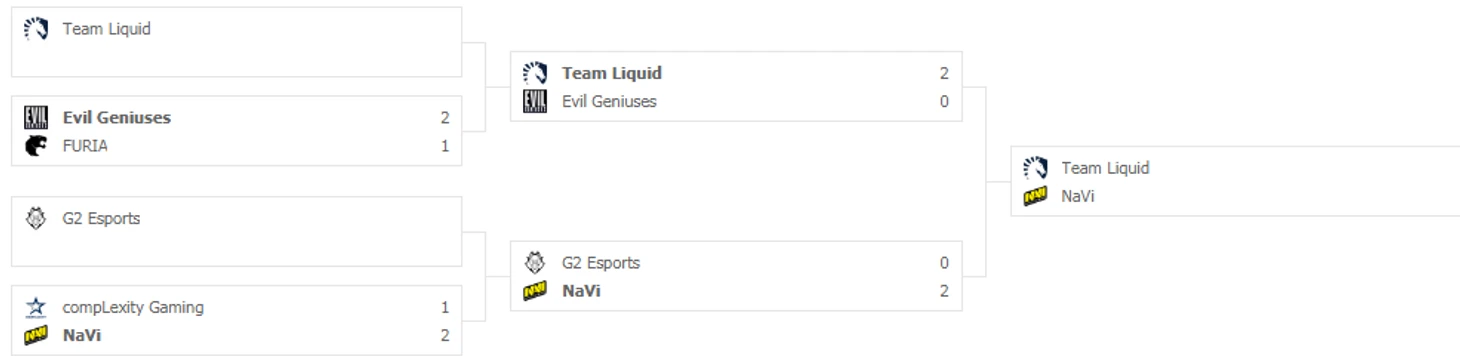The width and height of the screenshot is (1460, 361).
Task: Open bold Evil Geniuses link in quarterfinal
Action: [117, 118]
